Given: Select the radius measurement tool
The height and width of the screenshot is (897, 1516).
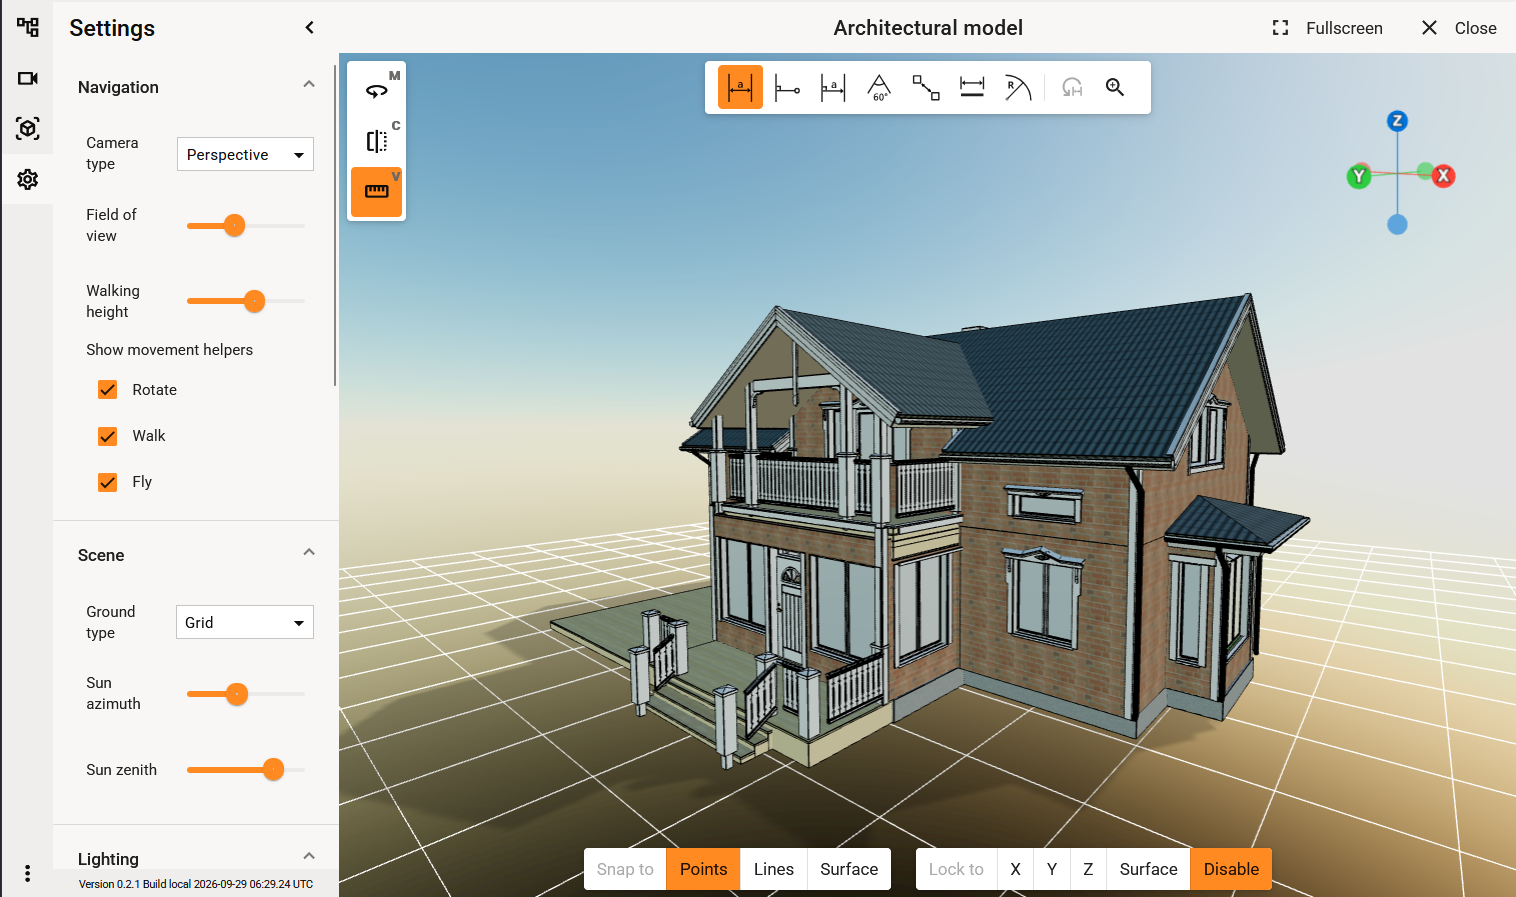Looking at the screenshot, I should (1018, 87).
